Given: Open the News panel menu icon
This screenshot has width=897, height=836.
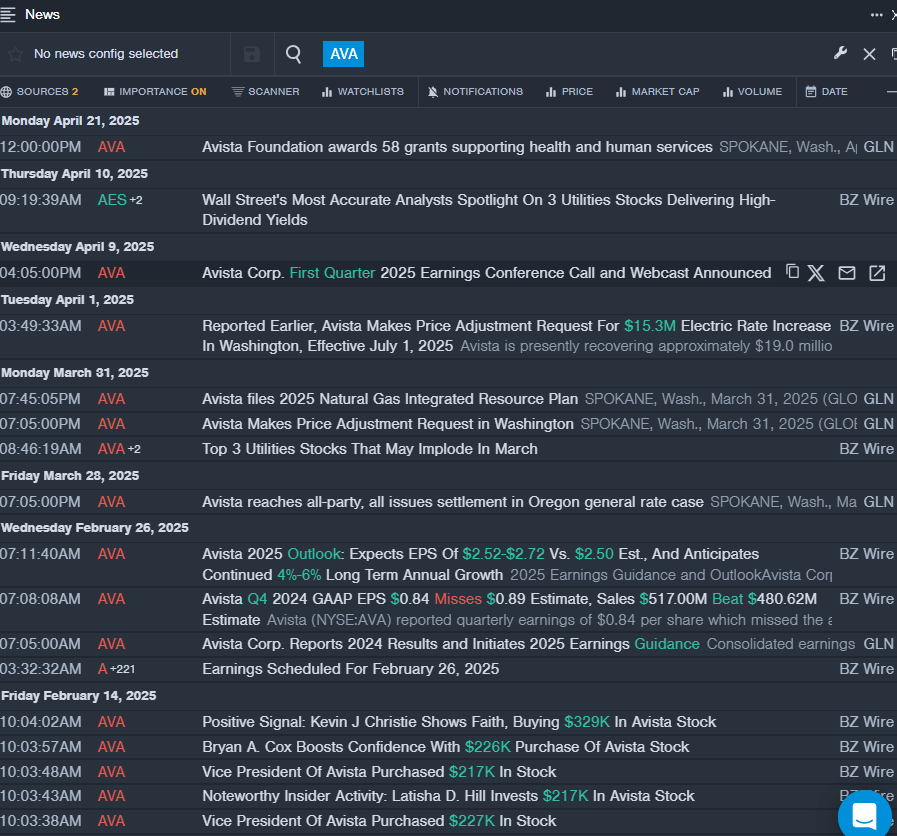Looking at the screenshot, I should click(x=7, y=15).
